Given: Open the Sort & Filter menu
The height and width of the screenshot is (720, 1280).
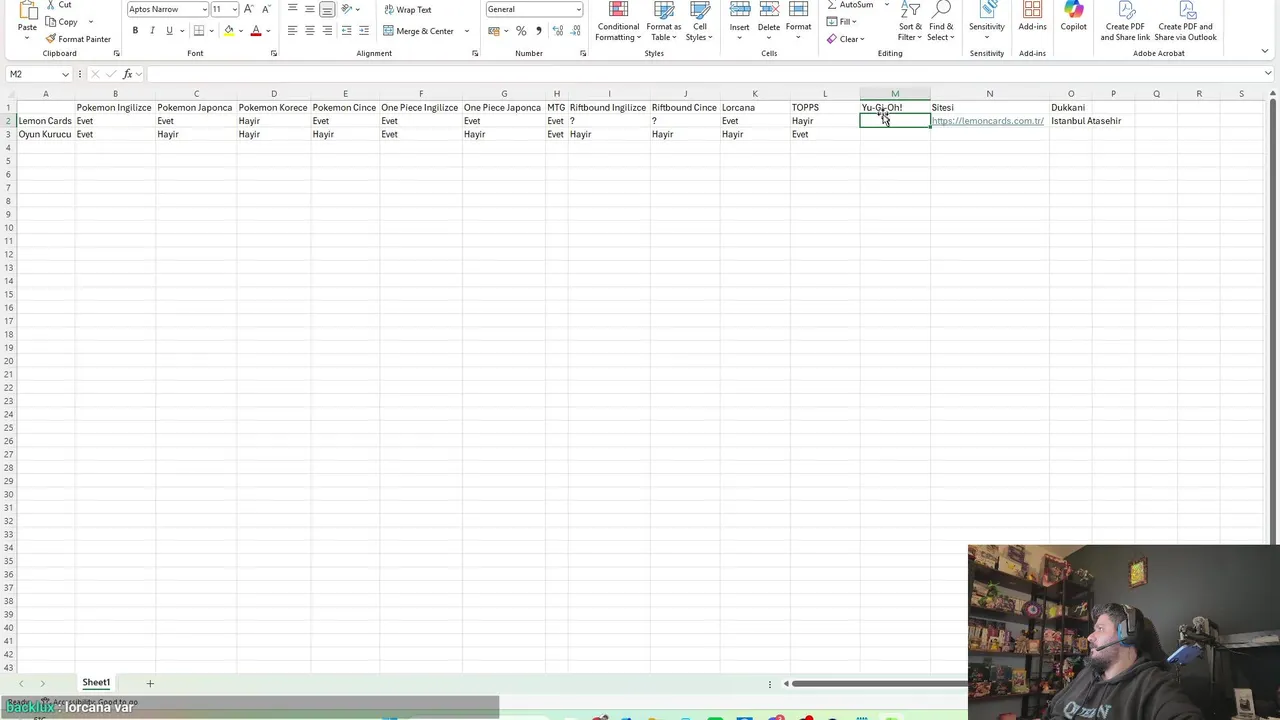Looking at the screenshot, I should tap(910, 21).
